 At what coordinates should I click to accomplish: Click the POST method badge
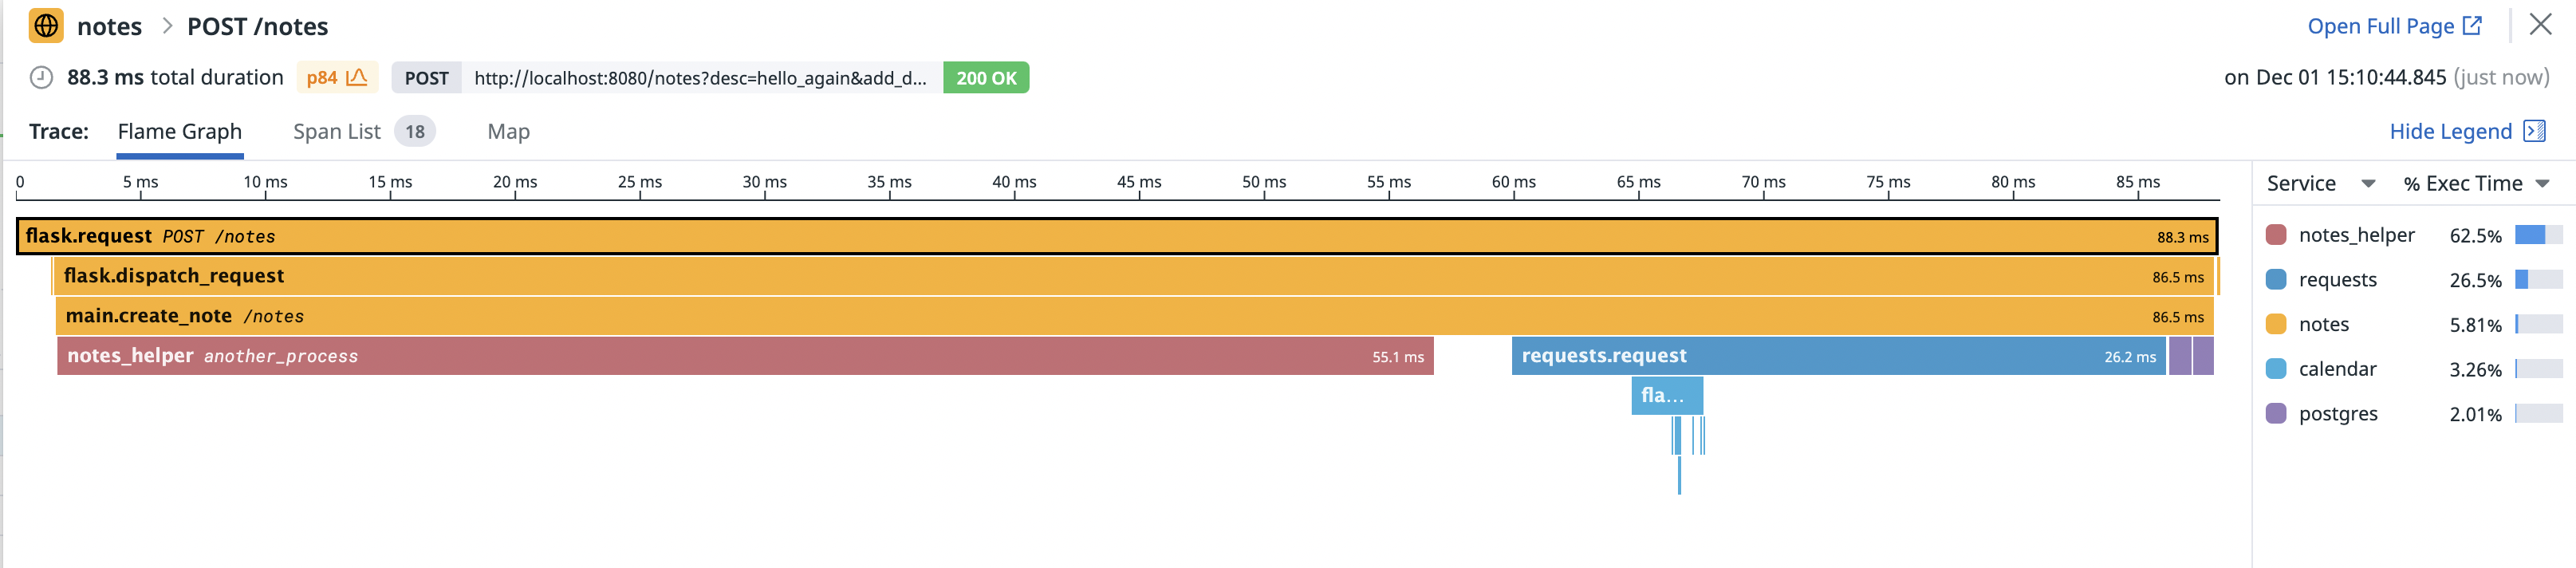pyautogui.click(x=426, y=77)
